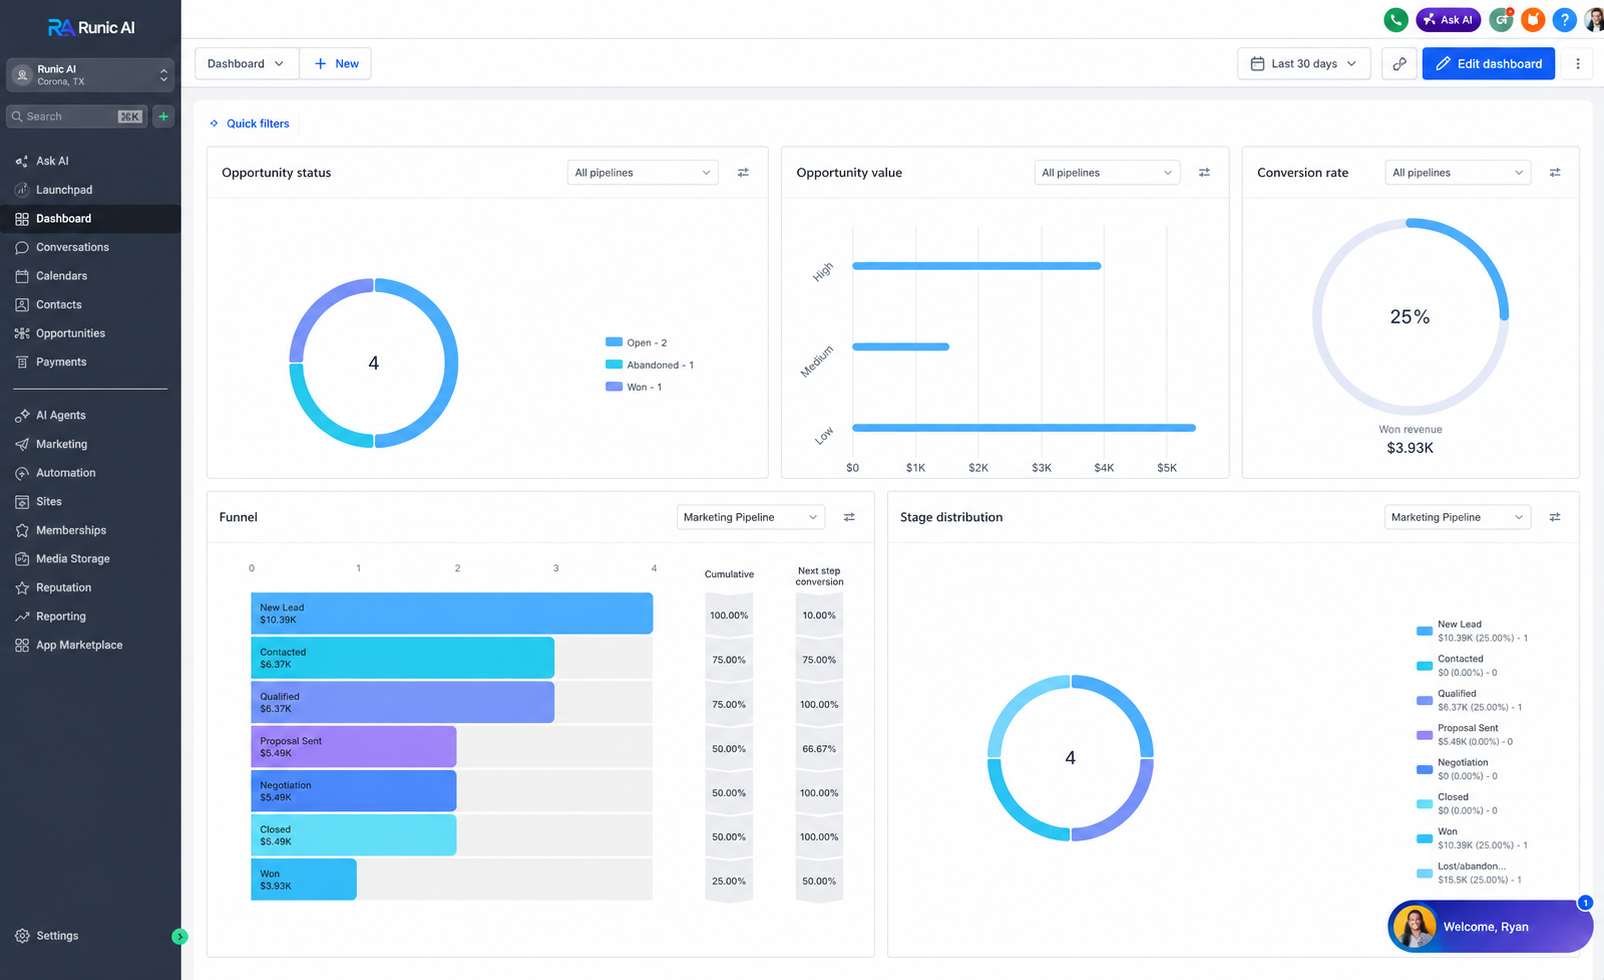Click the Negotiation funnel bar
Image resolution: width=1604 pixels, height=980 pixels.
coord(353,791)
